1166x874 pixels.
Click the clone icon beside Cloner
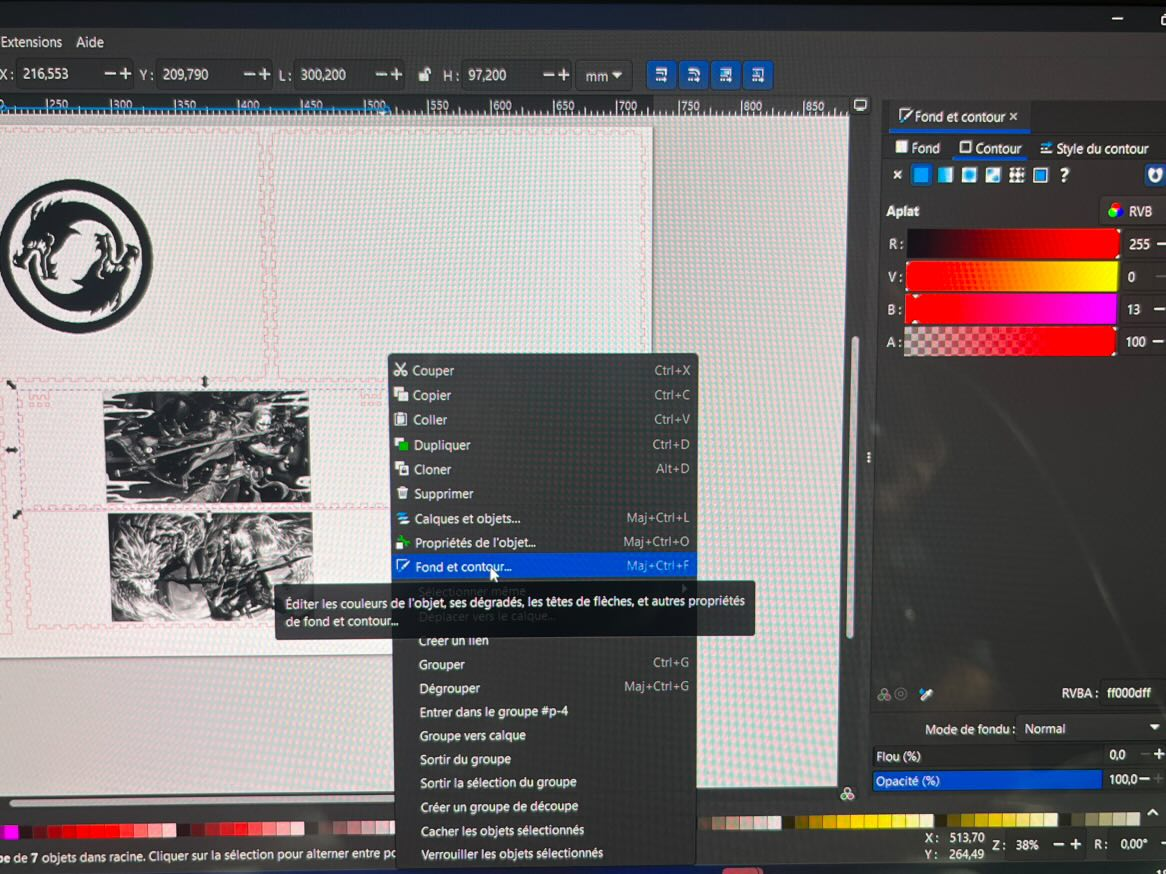tap(402, 469)
